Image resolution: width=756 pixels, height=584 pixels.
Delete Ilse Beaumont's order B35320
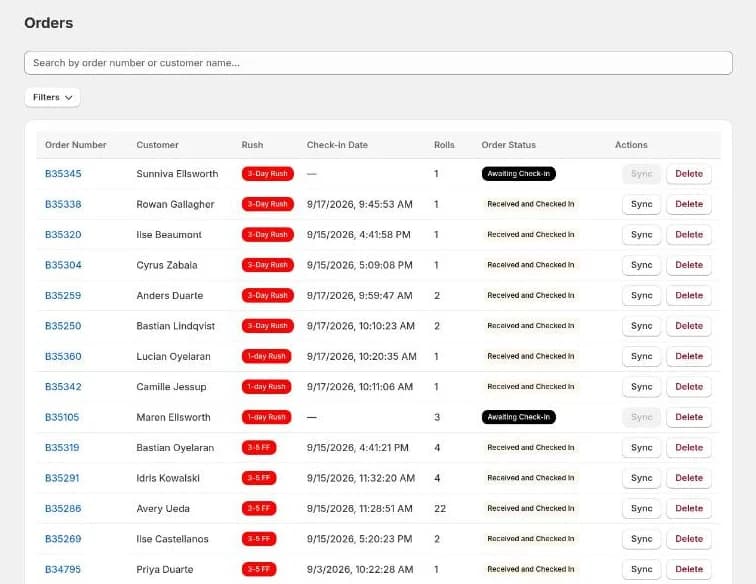tap(689, 234)
